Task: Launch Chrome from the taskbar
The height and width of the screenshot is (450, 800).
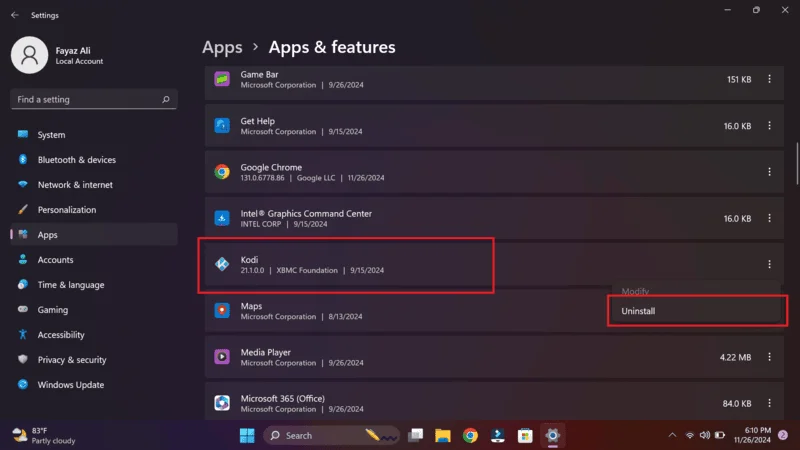Action: coord(470,435)
